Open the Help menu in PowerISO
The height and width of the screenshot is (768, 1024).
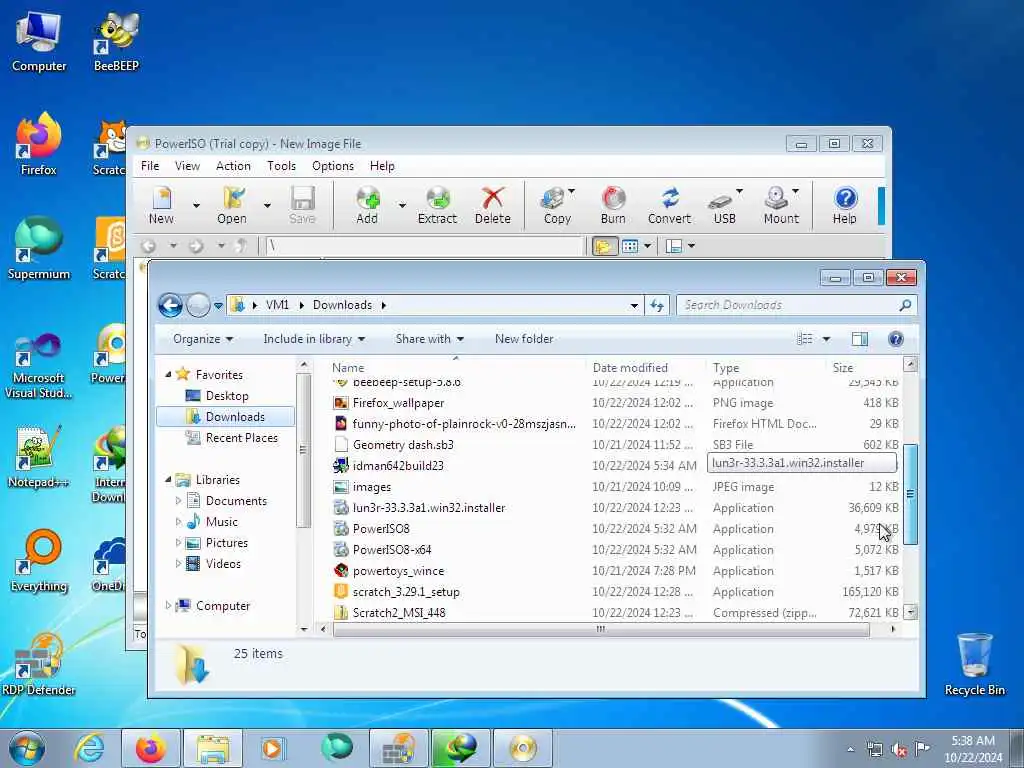pos(382,166)
